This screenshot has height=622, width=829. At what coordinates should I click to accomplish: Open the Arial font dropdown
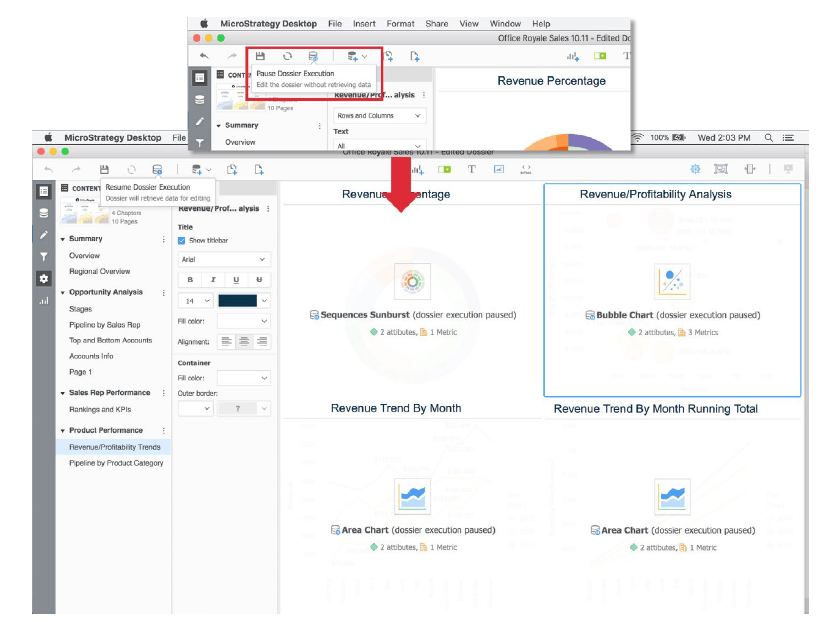point(224,259)
